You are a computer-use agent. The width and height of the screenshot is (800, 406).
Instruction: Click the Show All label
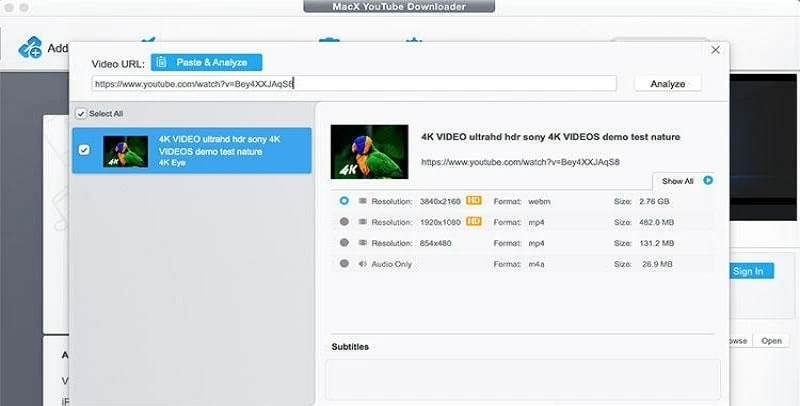click(x=678, y=181)
